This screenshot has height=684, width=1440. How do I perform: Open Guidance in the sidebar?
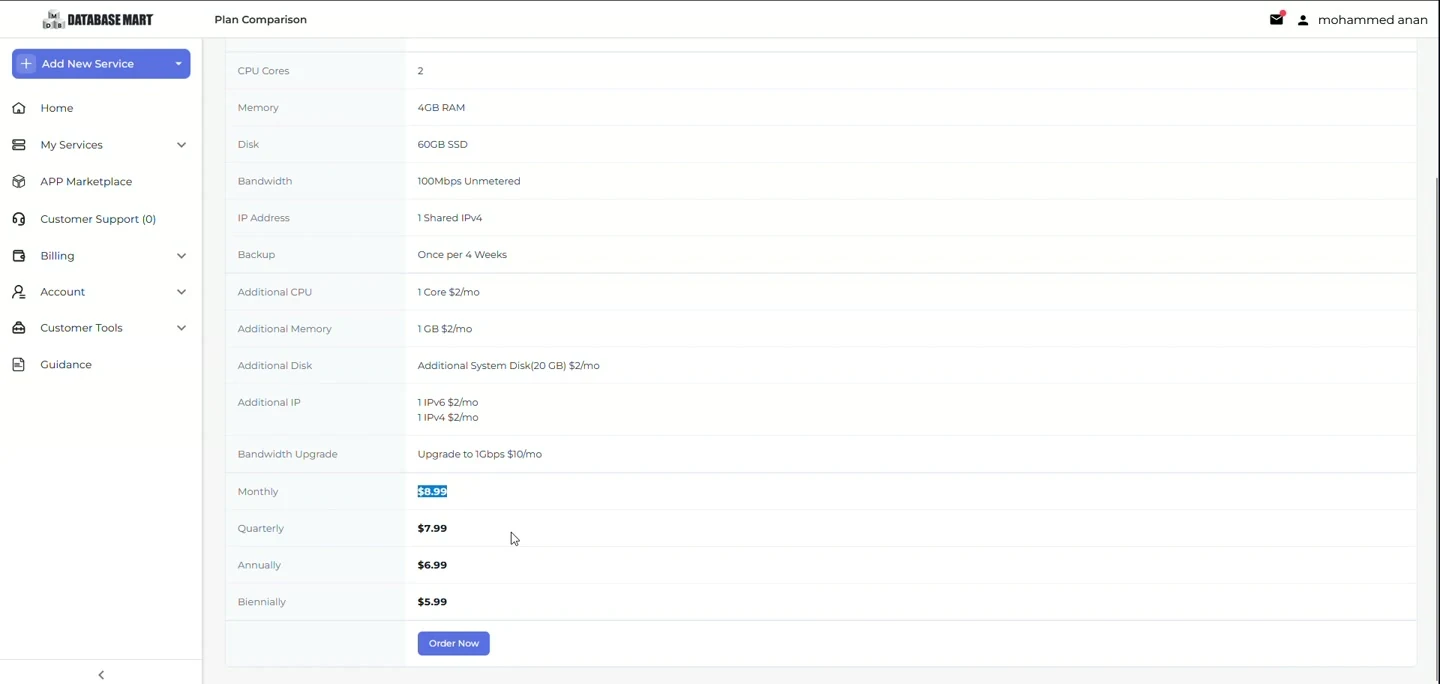[x=66, y=365]
